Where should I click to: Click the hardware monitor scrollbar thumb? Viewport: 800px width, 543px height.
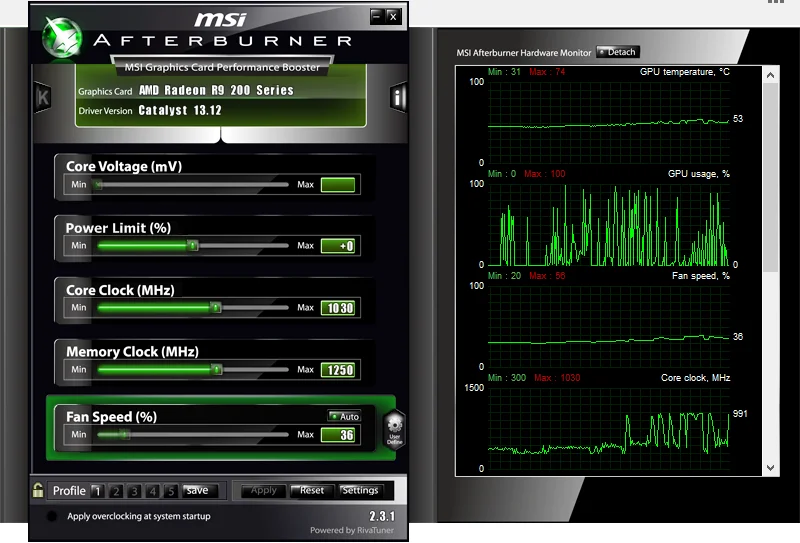770,178
